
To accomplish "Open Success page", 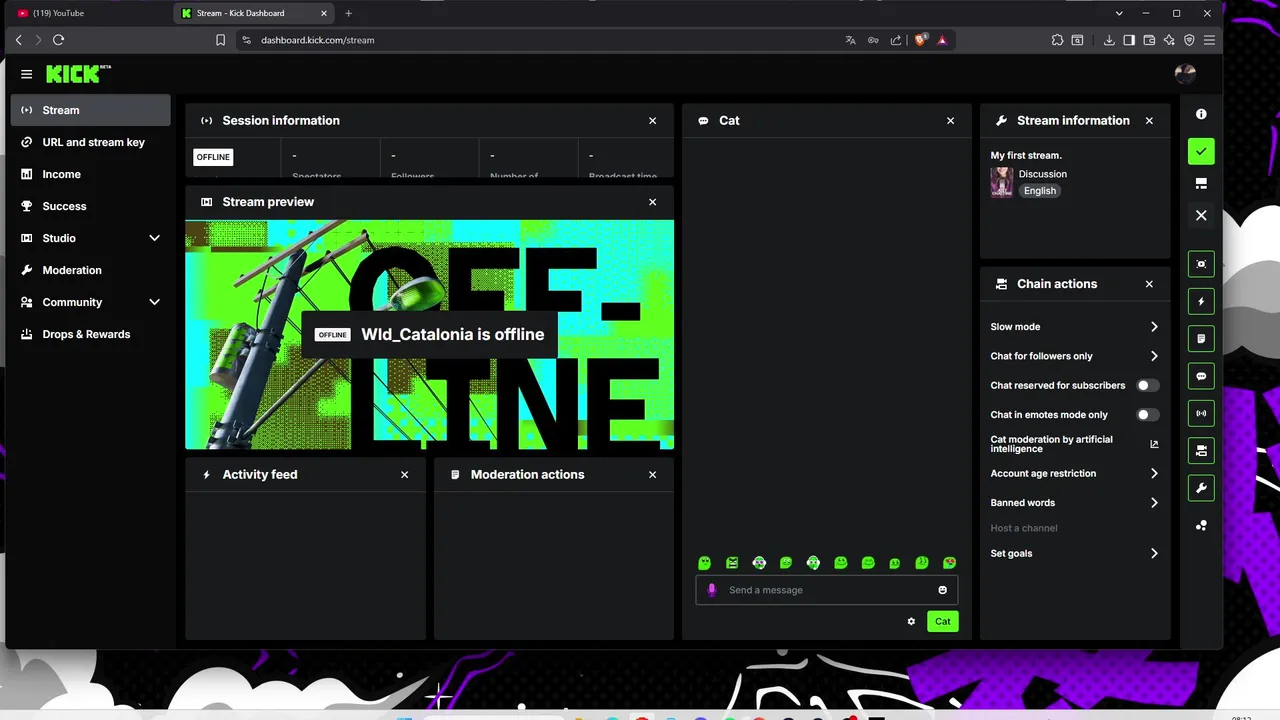I will tap(90, 206).
